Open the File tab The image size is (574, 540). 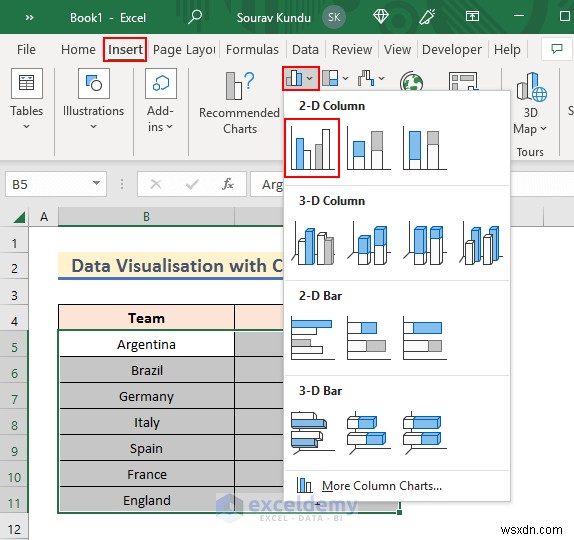point(26,49)
